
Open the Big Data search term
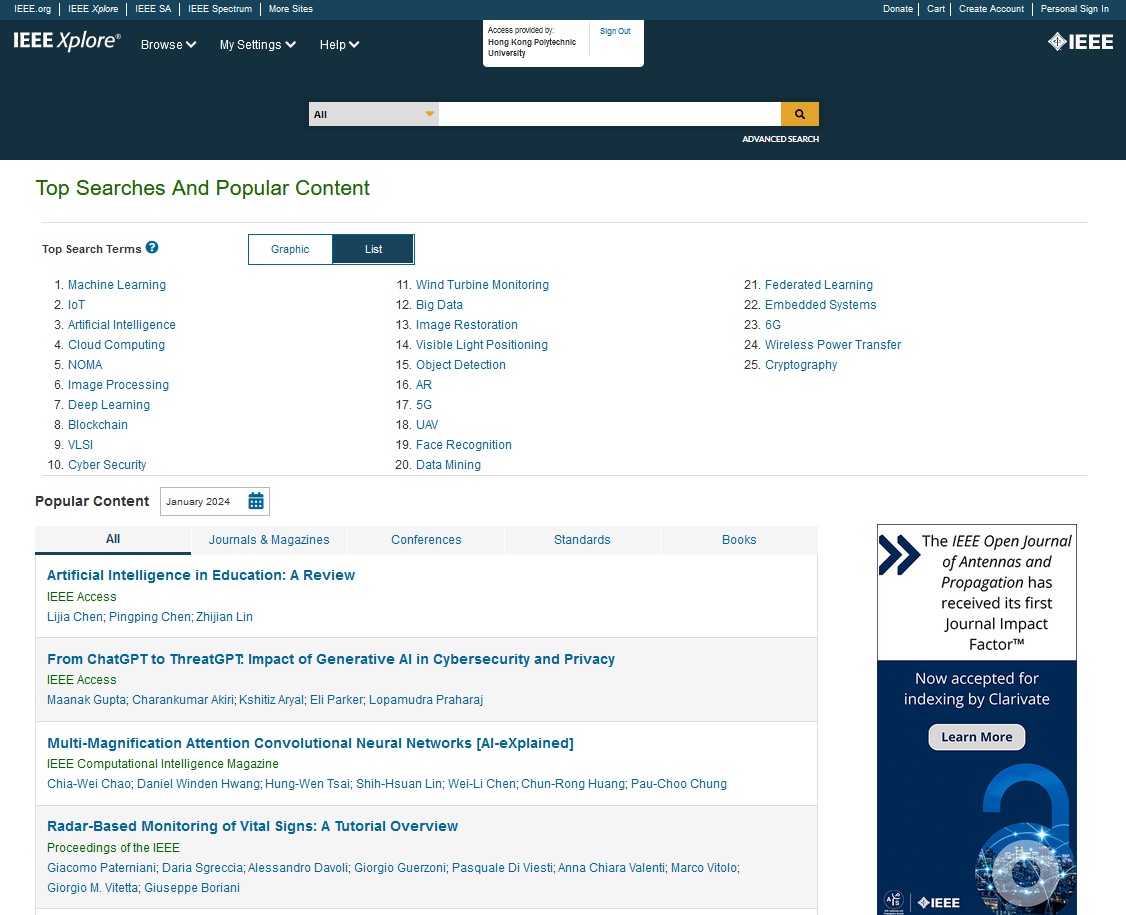439,305
